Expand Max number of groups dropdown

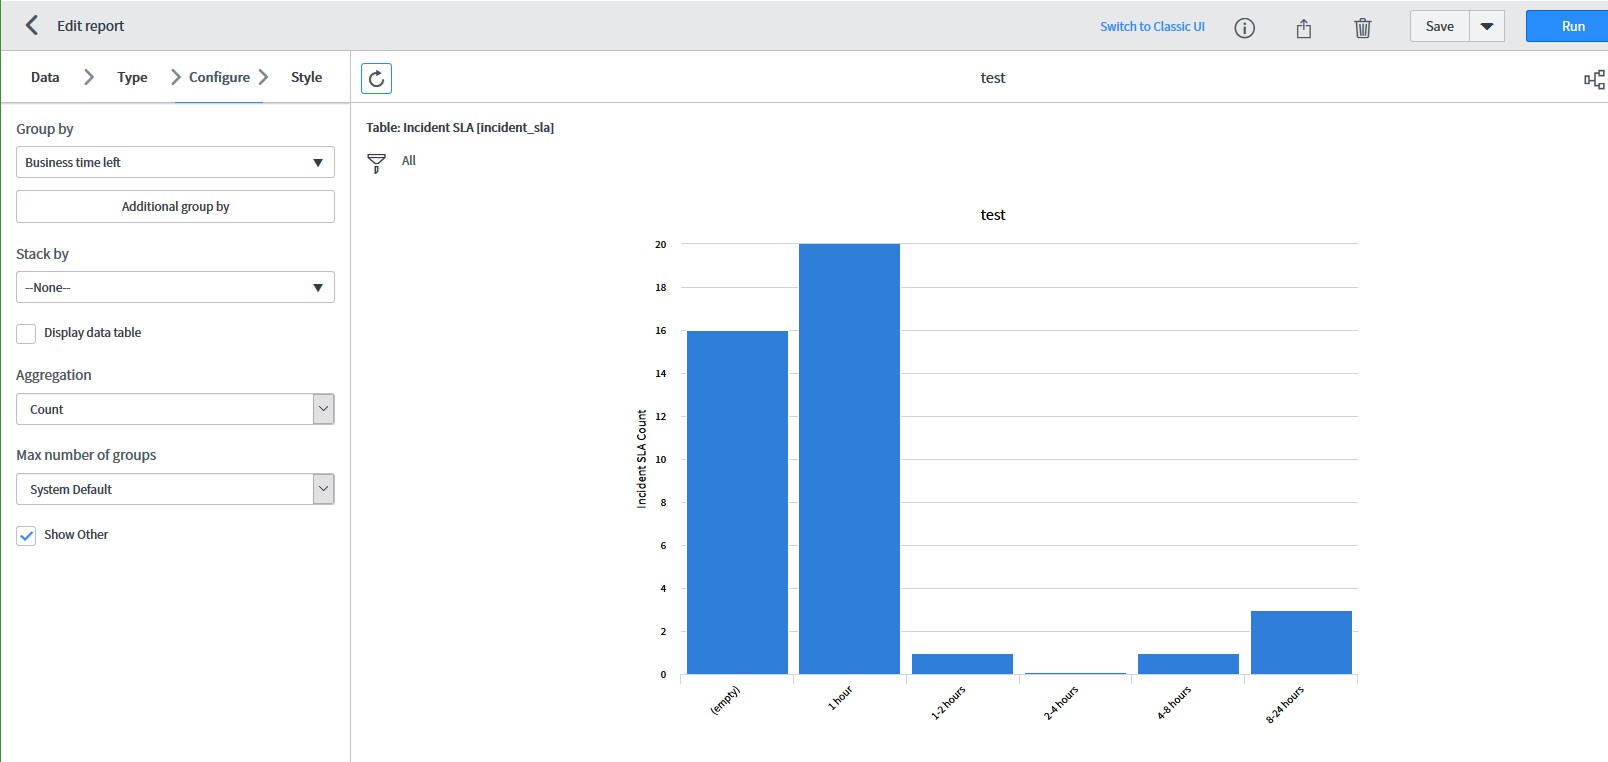click(x=175, y=489)
